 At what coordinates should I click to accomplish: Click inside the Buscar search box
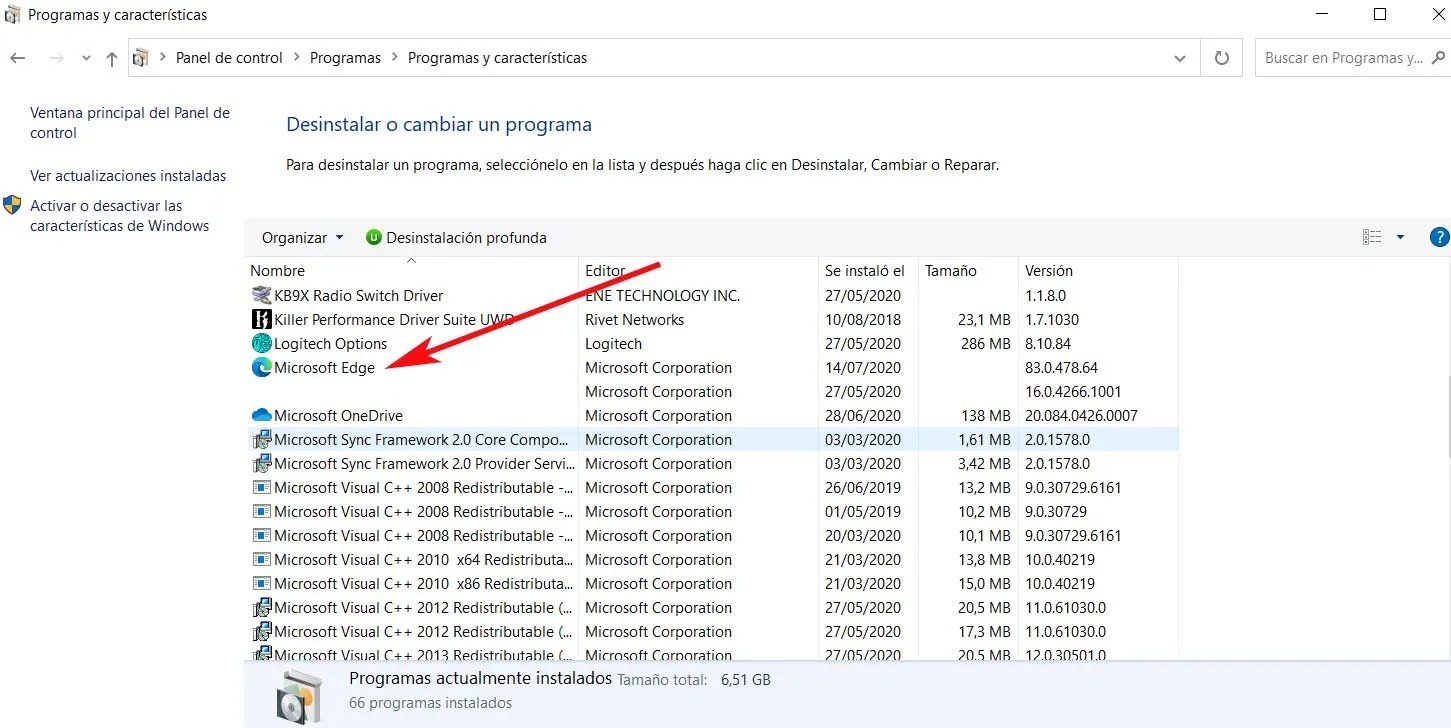tap(1345, 57)
